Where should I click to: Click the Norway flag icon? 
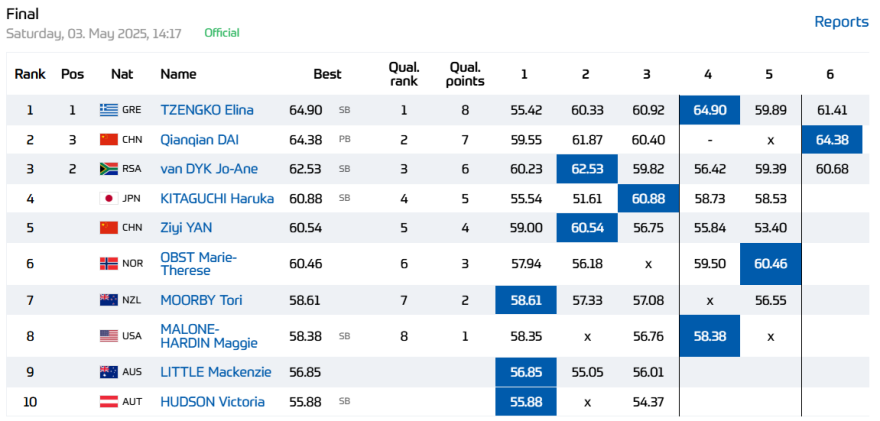click(x=109, y=263)
